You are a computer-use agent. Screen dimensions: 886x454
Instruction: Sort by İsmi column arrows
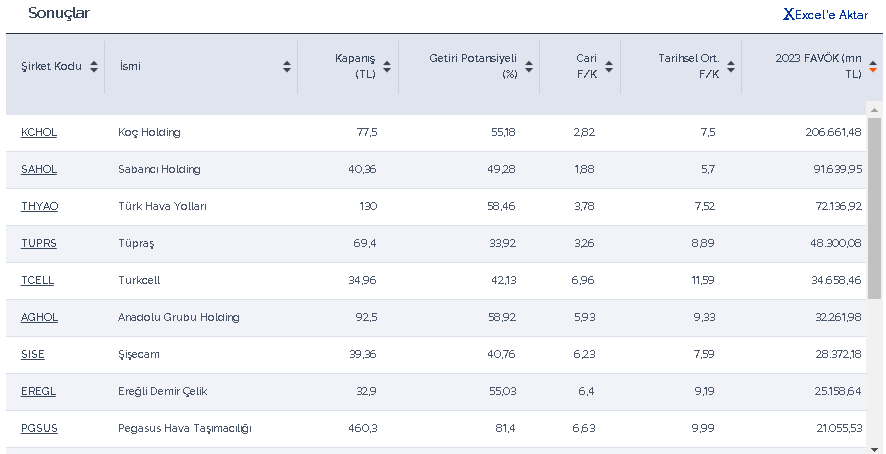click(287, 67)
